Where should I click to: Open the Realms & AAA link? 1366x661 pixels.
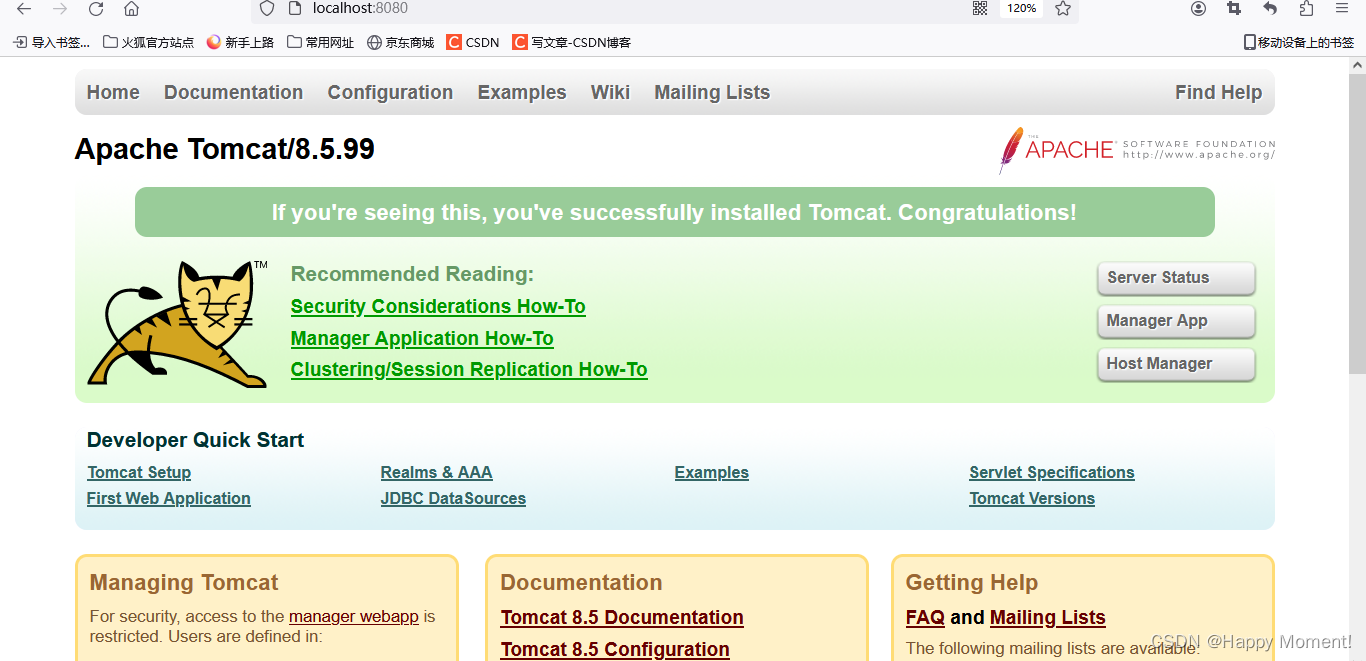[436, 472]
